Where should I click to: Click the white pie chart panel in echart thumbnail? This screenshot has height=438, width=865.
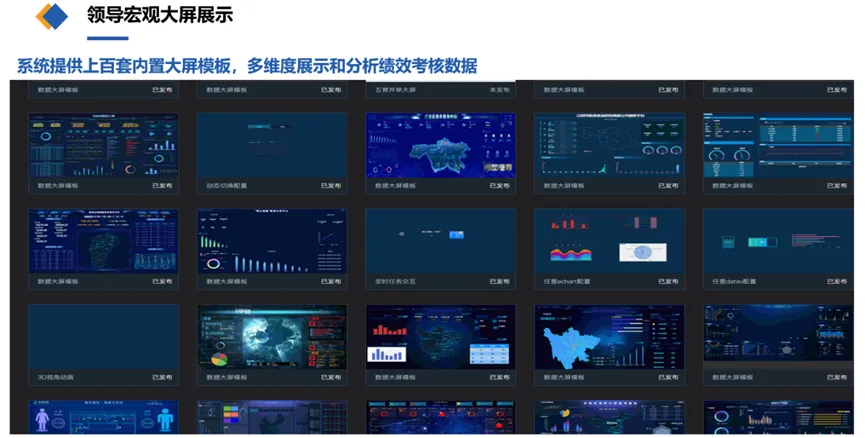tap(643, 253)
